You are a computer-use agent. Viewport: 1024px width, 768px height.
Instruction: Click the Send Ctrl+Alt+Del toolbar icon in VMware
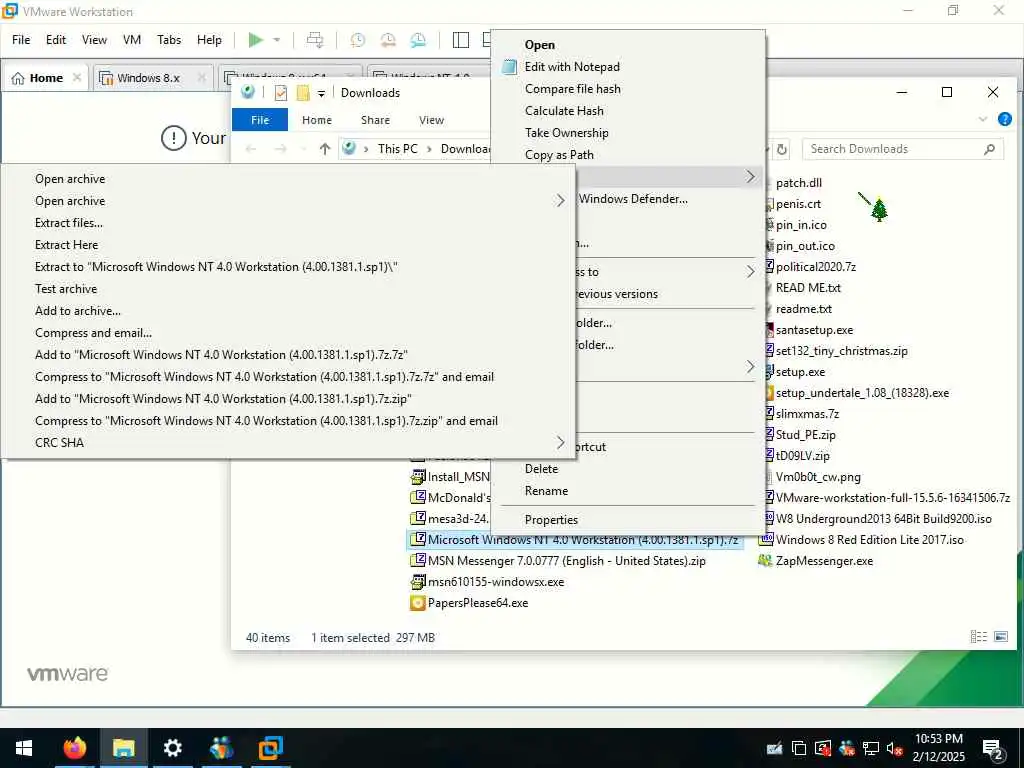[x=315, y=40]
